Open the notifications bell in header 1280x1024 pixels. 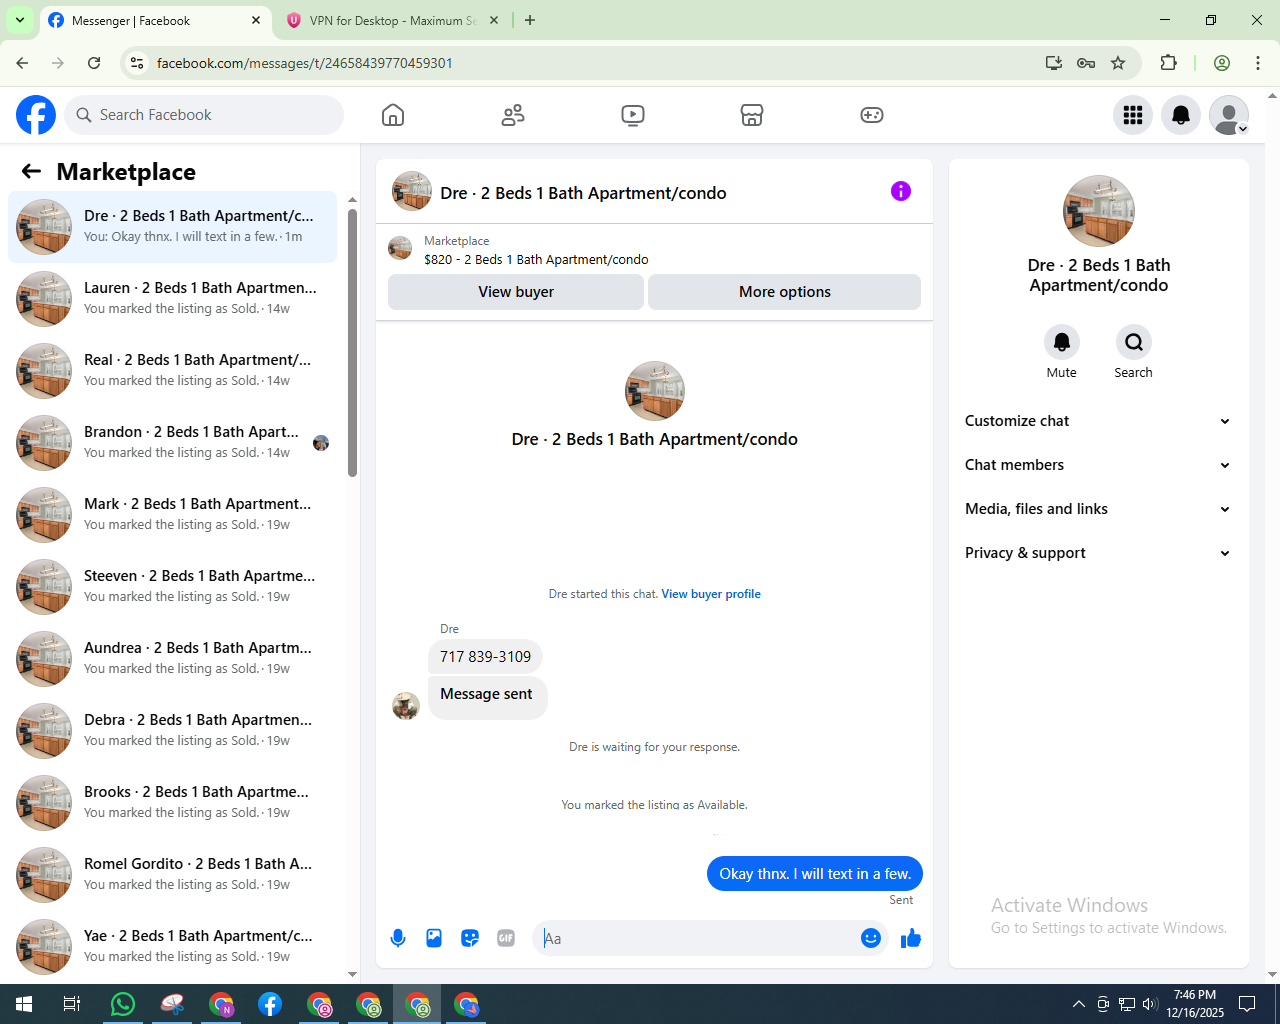[1181, 115]
